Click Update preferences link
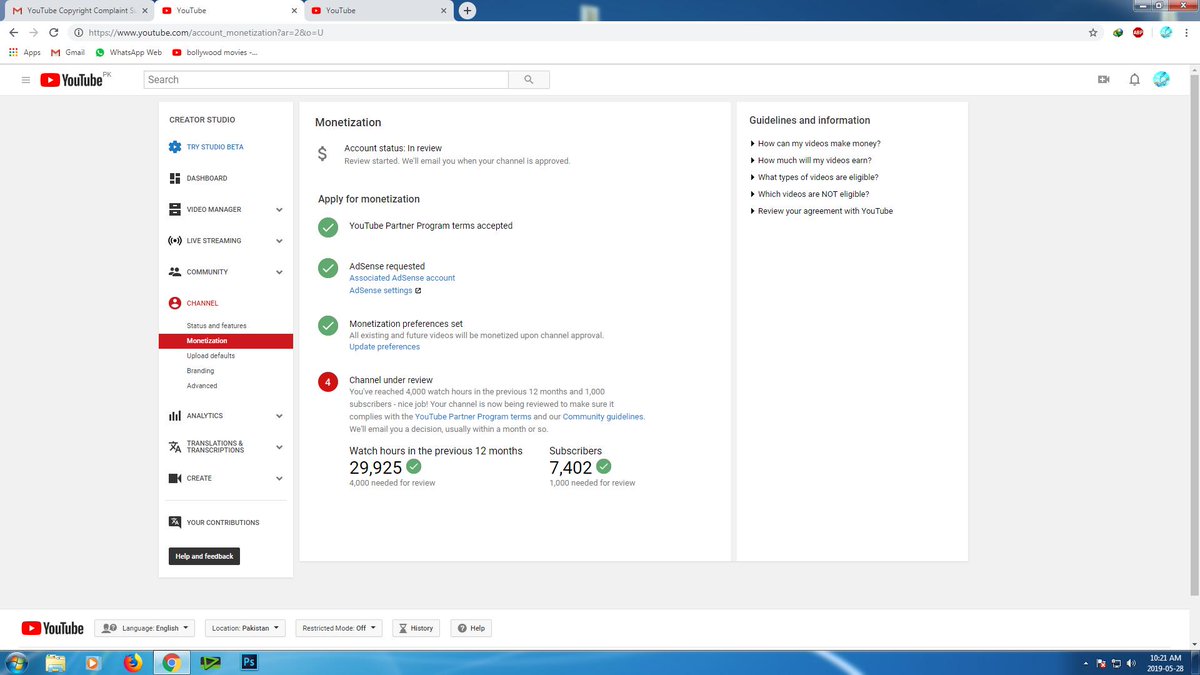 384,347
